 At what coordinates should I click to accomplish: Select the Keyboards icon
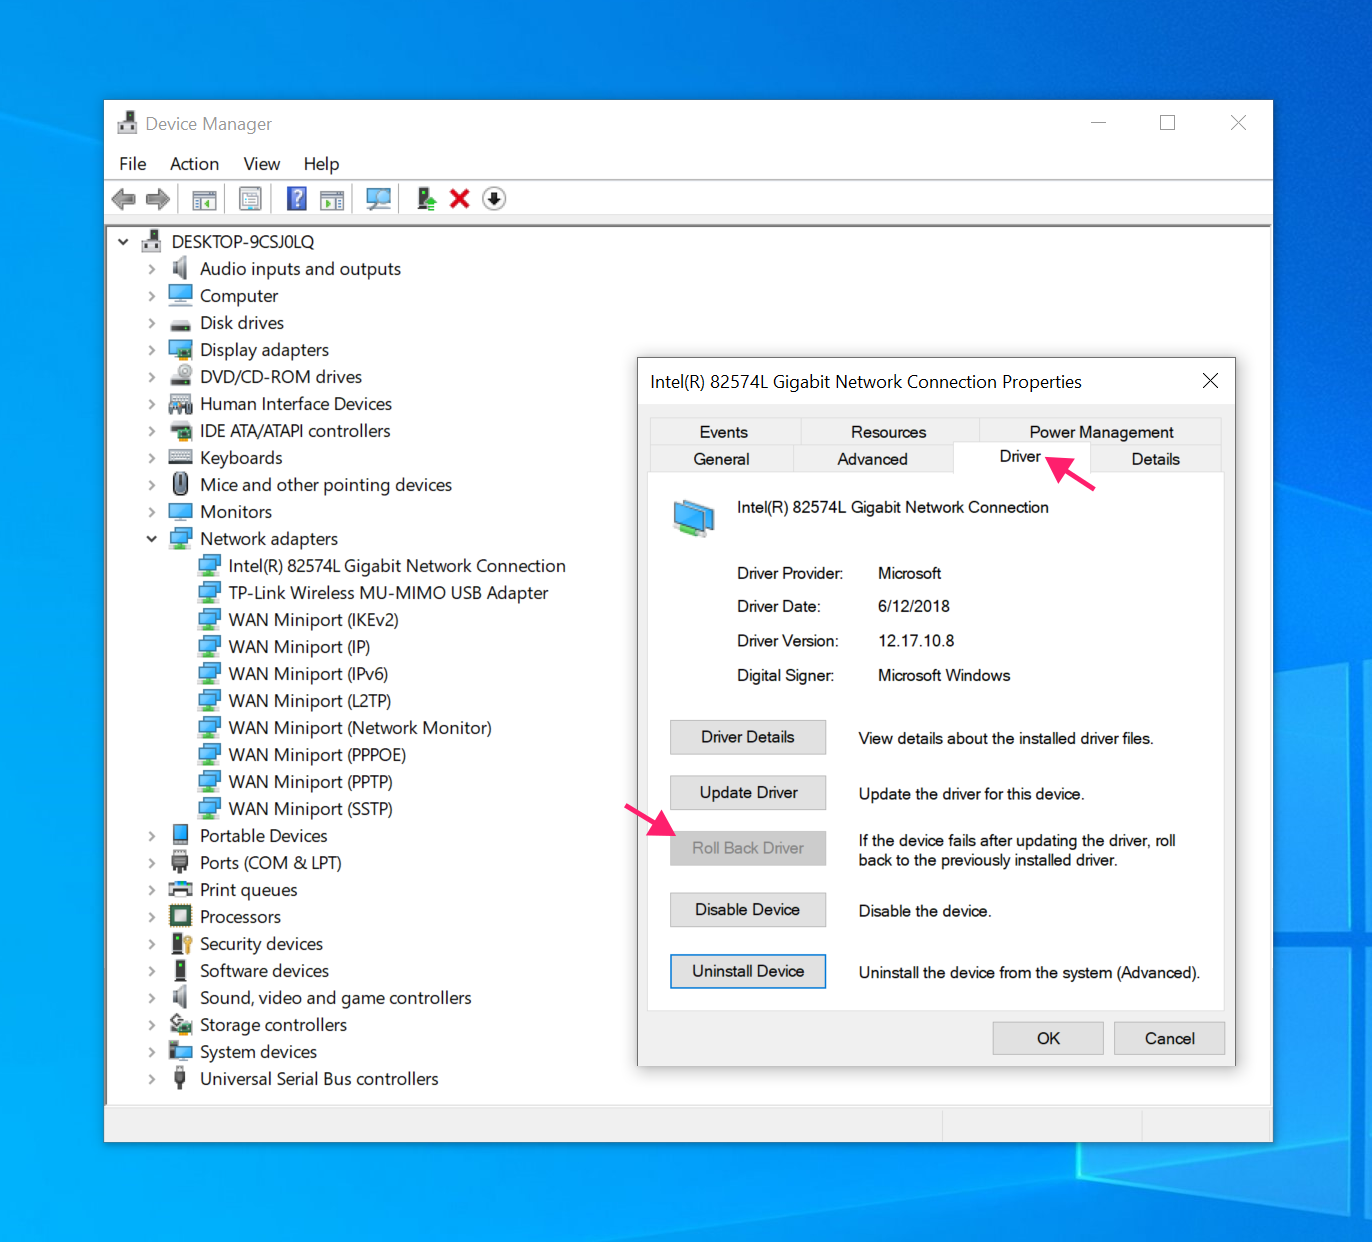(x=180, y=457)
